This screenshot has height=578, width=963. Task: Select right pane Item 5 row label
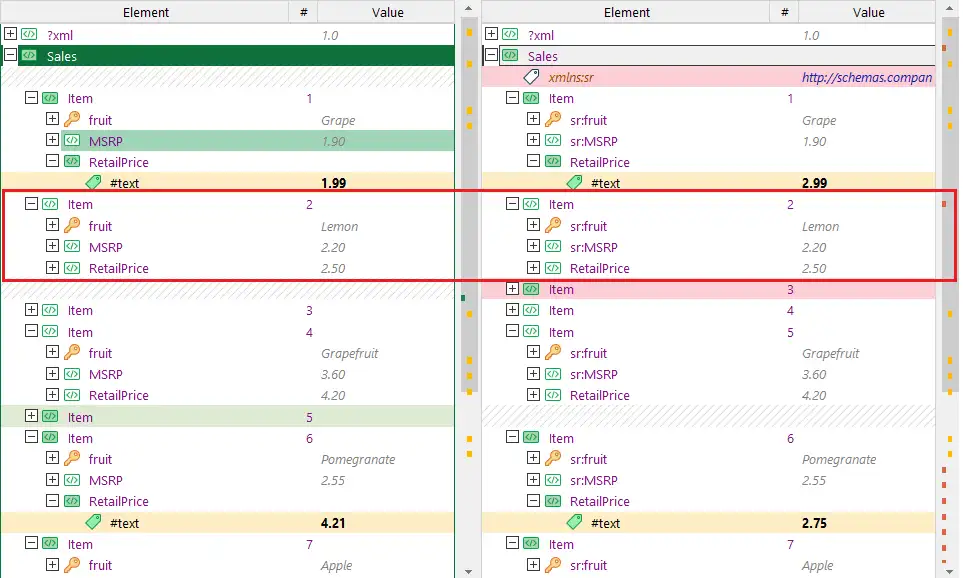(x=561, y=332)
